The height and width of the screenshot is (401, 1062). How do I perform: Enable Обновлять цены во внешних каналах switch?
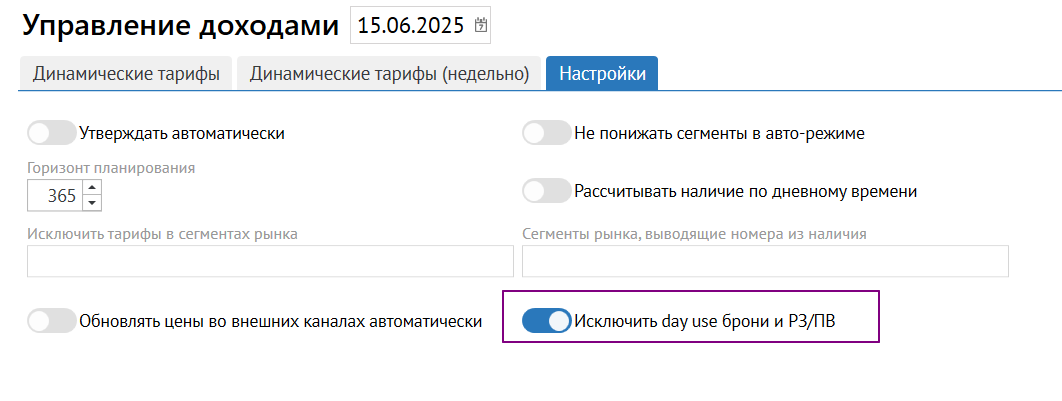52,321
